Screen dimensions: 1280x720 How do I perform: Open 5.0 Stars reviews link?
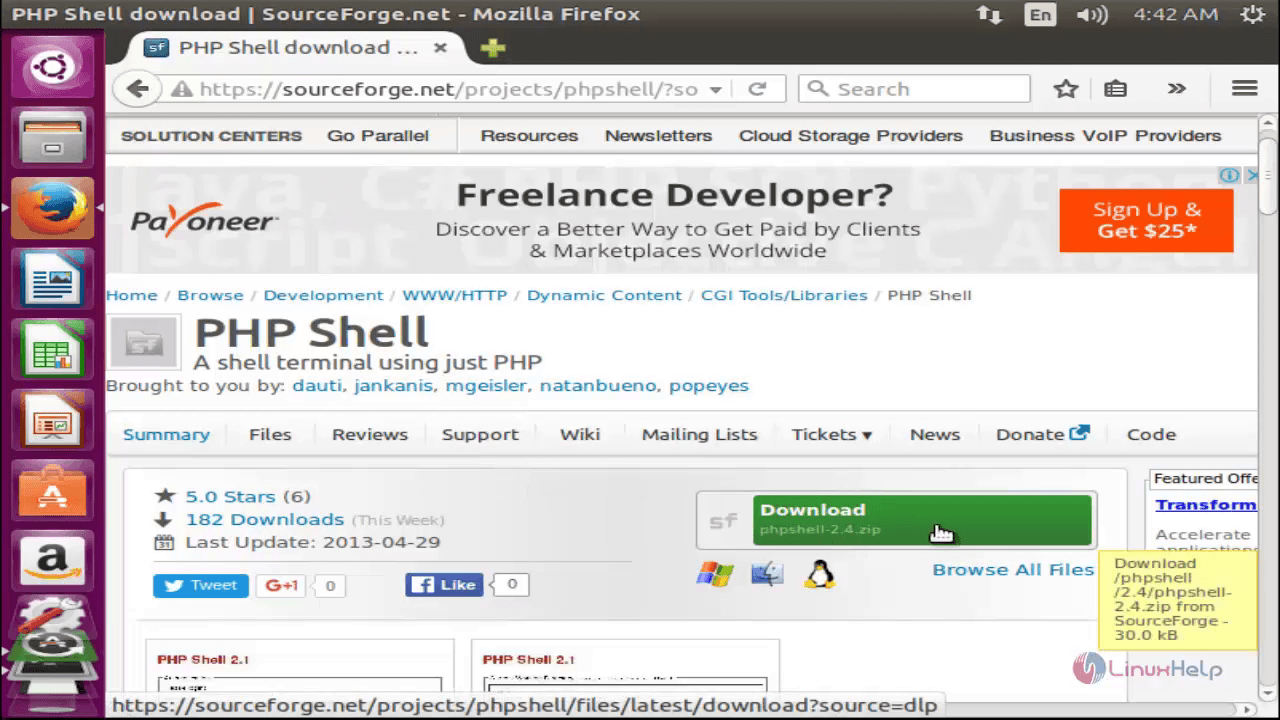point(233,496)
